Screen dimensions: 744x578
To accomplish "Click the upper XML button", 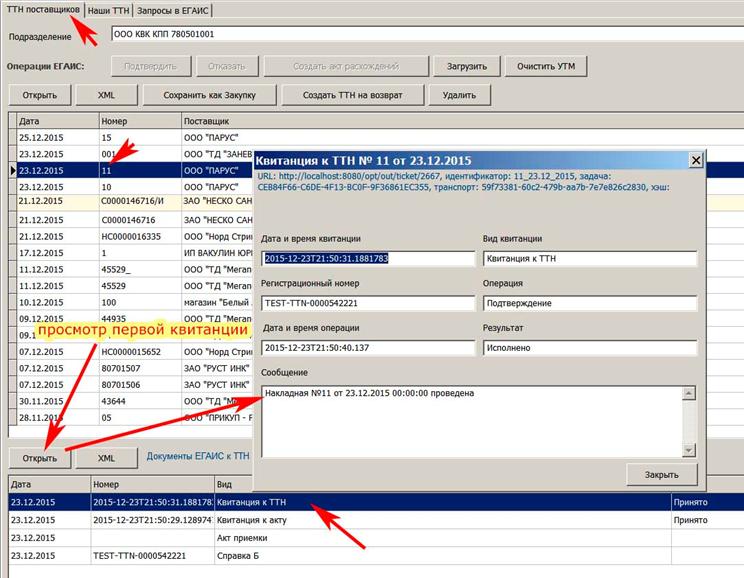I will 106,95.
